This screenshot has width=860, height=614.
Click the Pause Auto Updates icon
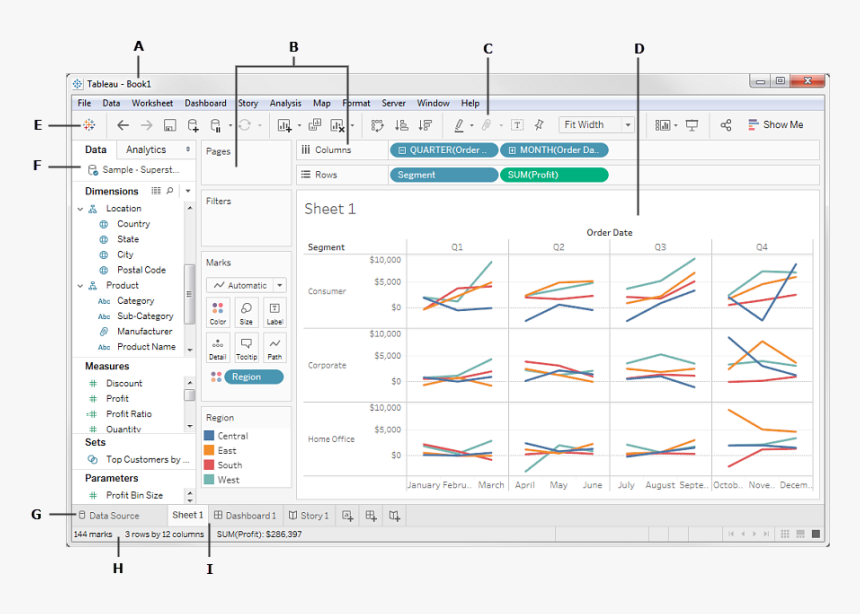point(216,126)
